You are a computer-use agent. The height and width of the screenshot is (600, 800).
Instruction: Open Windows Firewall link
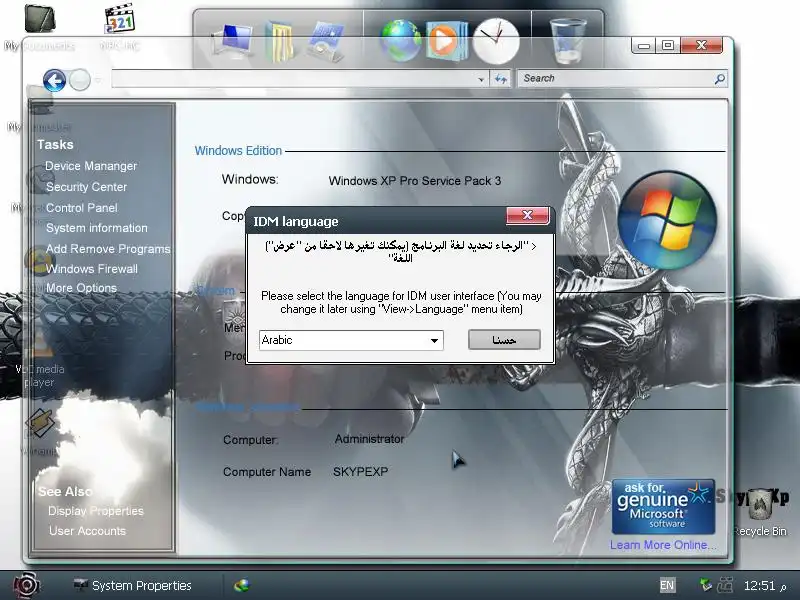tap(92, 269)
